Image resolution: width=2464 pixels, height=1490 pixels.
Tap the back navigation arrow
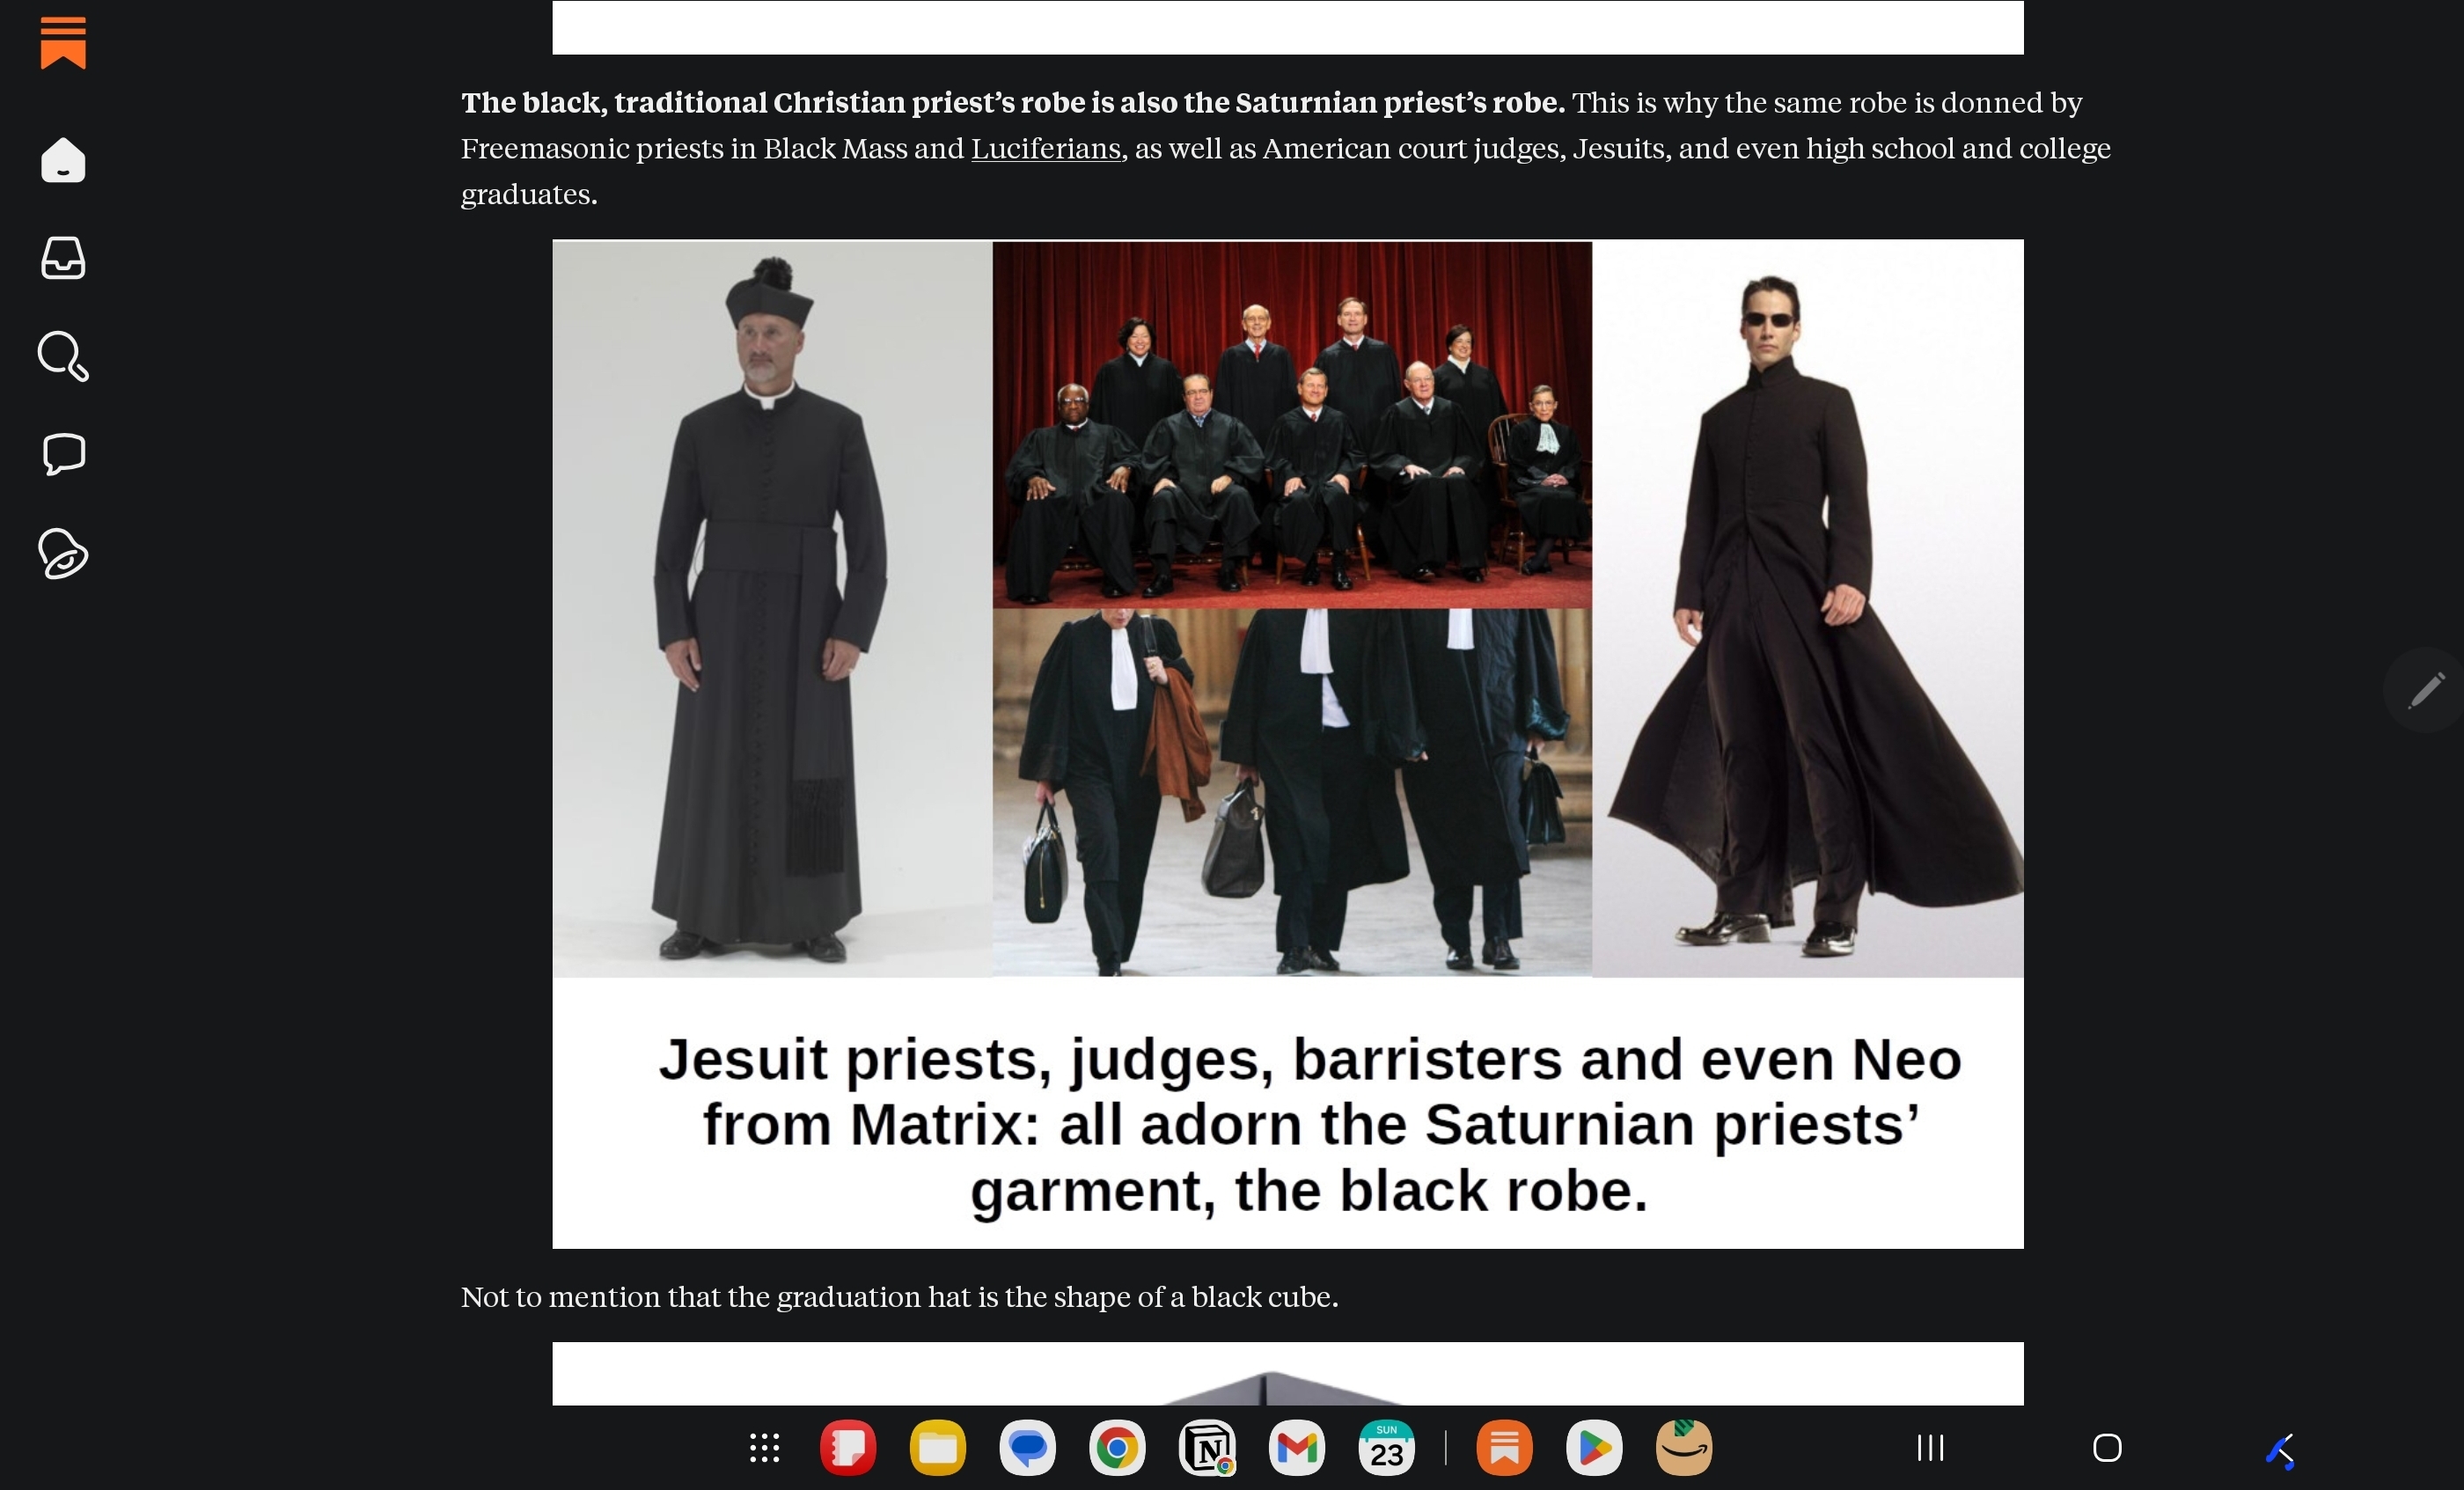[2281, 1450]
